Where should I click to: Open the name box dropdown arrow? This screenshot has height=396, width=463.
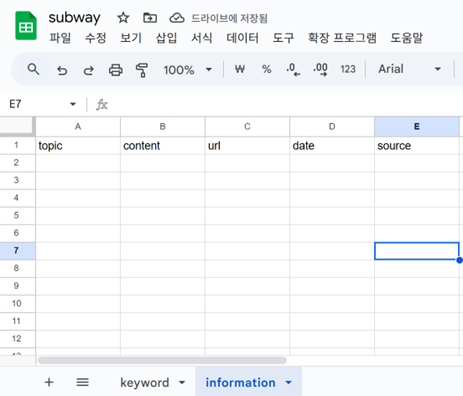pyautogui.click(x=73, y=104)
